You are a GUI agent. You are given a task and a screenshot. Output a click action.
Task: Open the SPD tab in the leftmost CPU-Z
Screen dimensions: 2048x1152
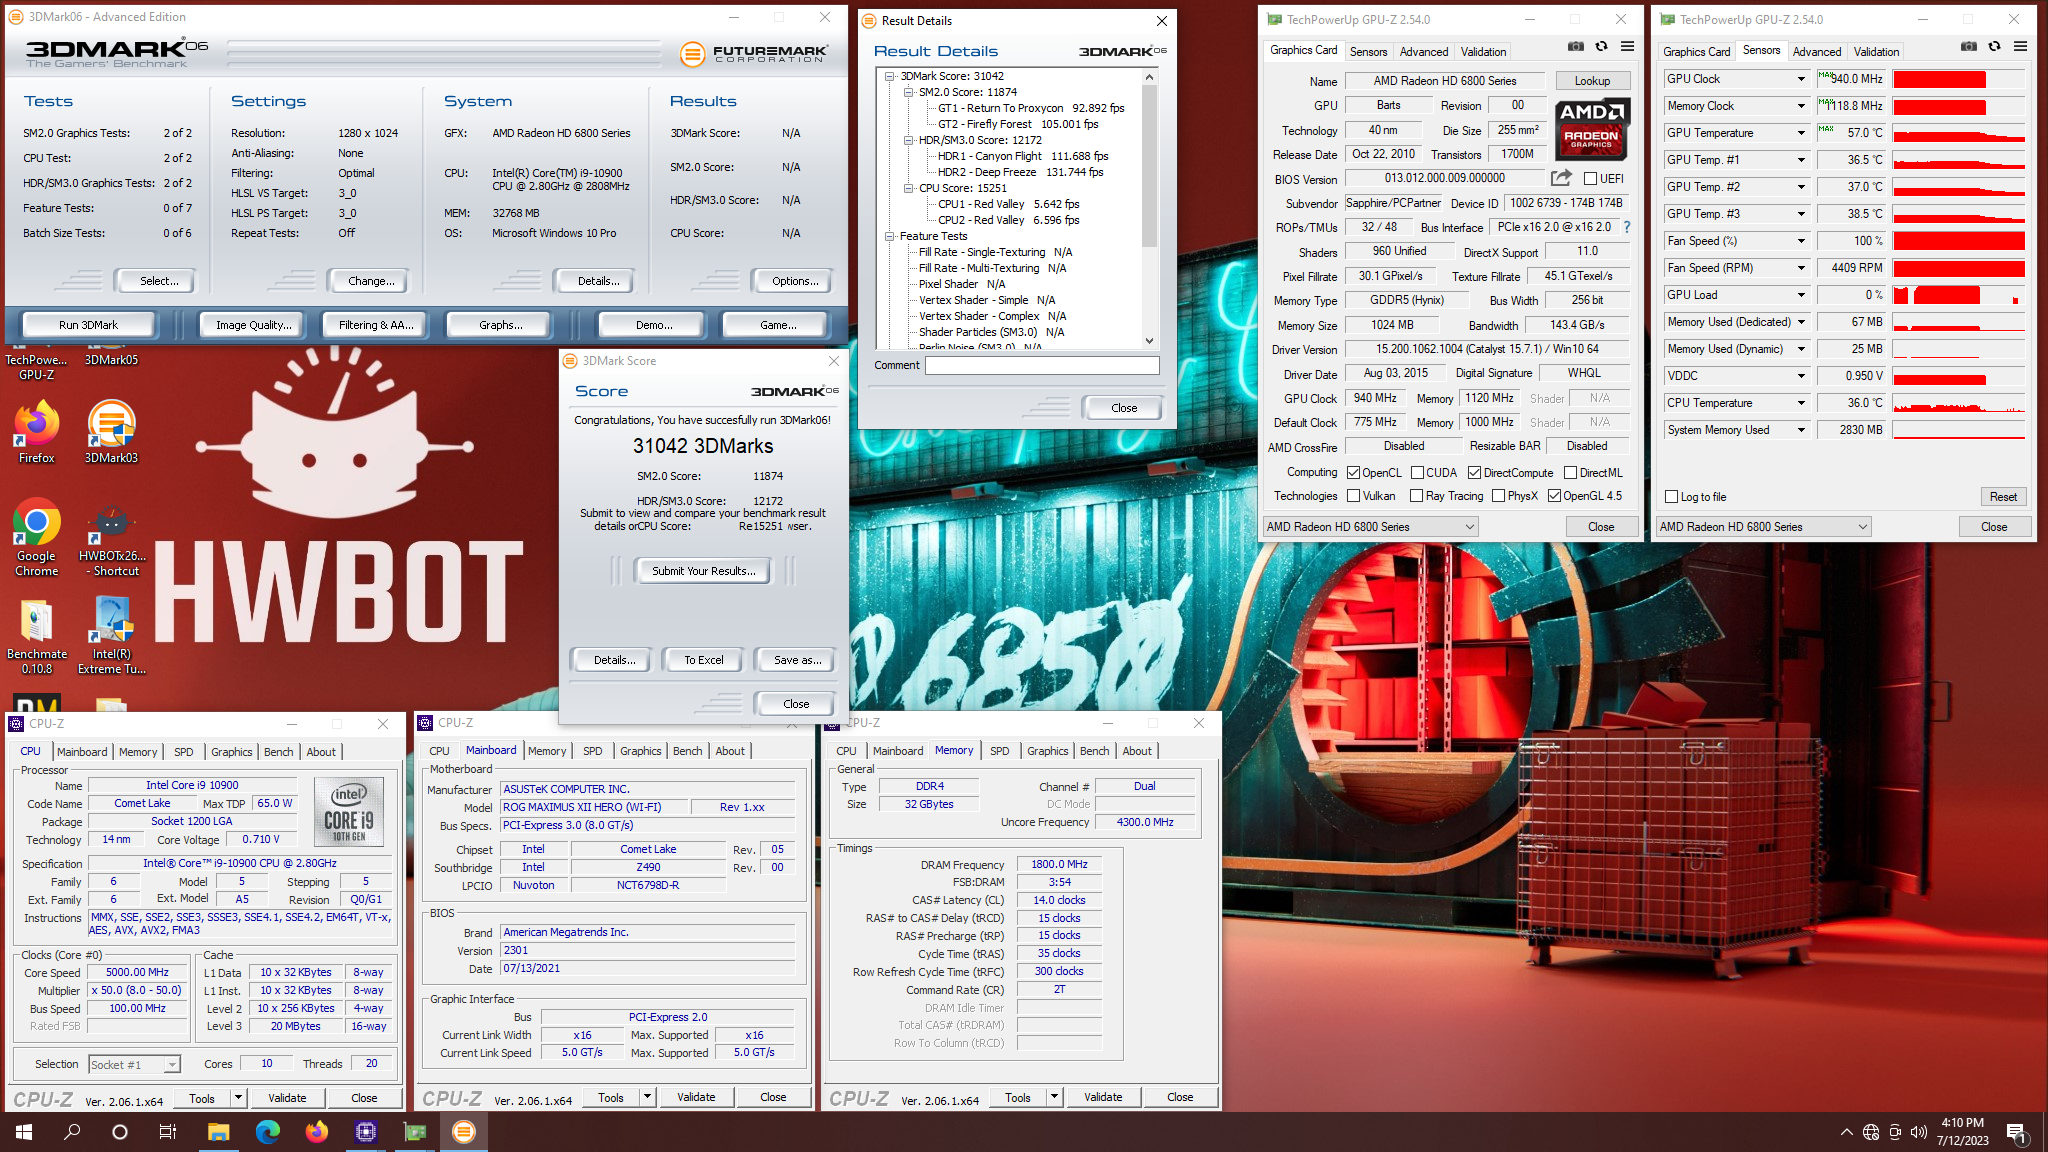tap(184, 752)
